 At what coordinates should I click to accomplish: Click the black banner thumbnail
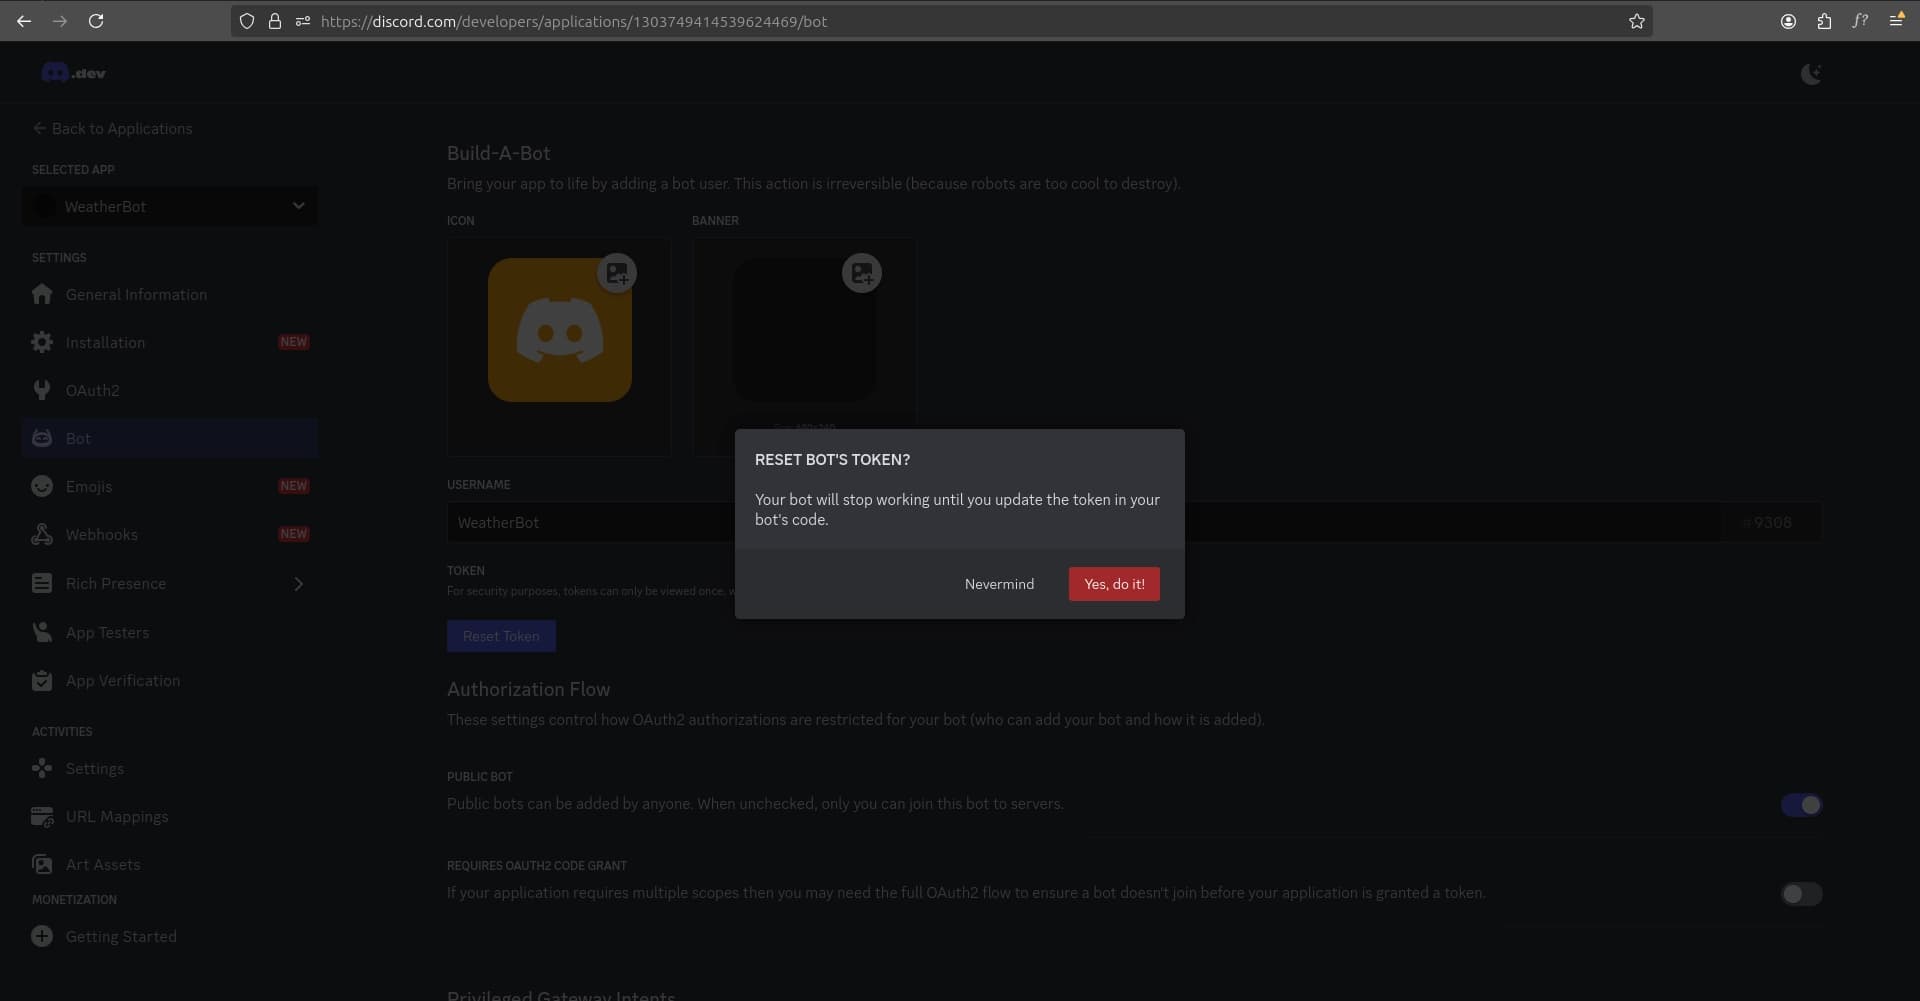point(804,330)
